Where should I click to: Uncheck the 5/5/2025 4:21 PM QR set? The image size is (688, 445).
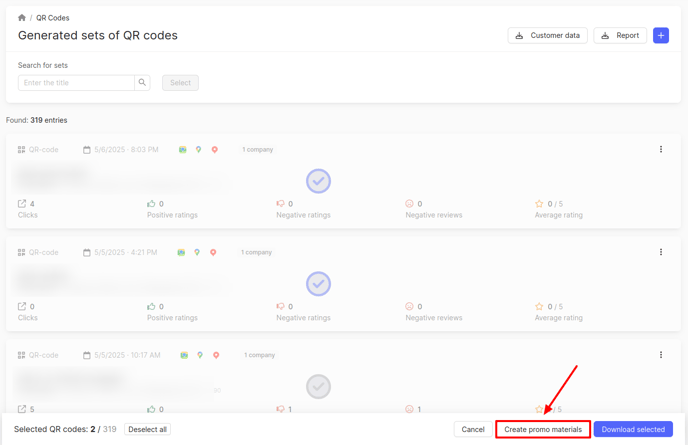pos(318,284)
